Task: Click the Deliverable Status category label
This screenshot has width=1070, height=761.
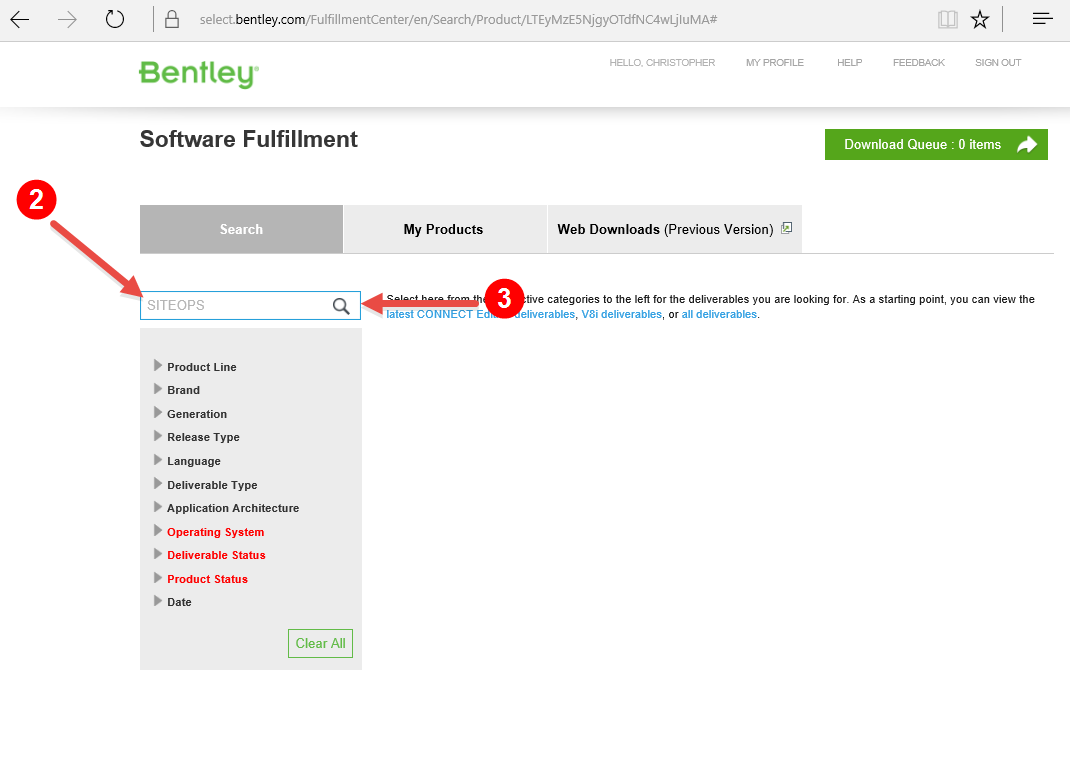Action: (x=216, y=556)
